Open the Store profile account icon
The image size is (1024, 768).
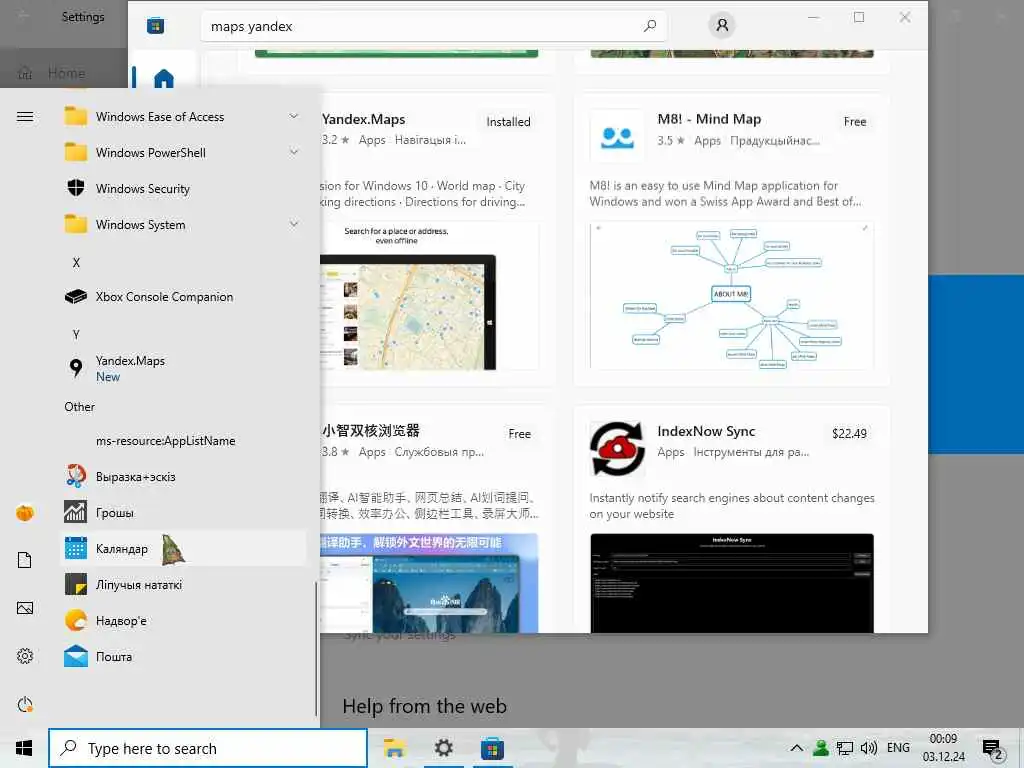pos(722,25)
